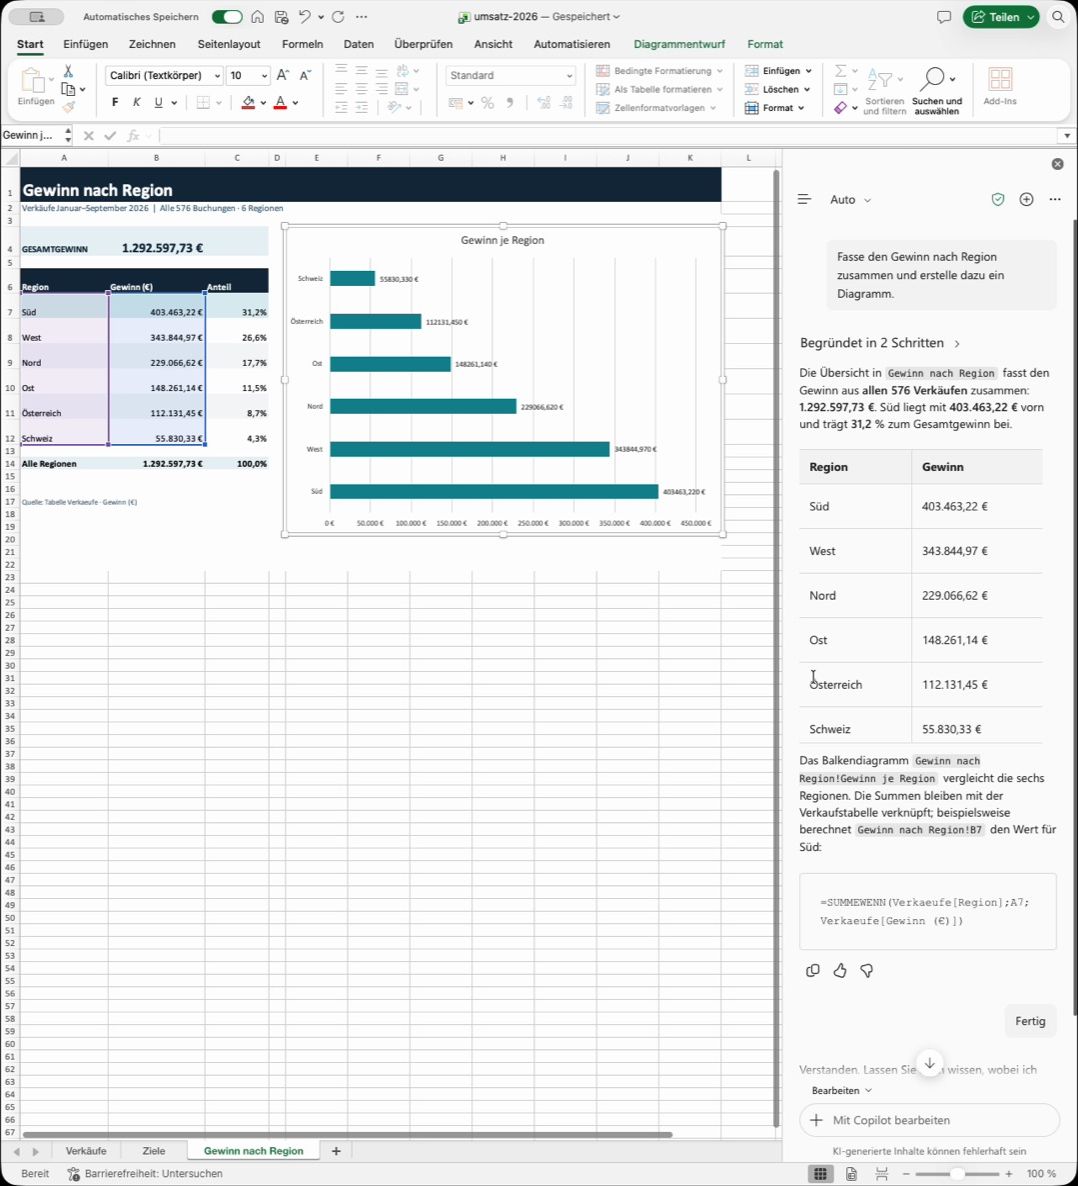Switch to the Daten ribbon tab
Viewport: 1078px width, 1186px height.
(359, 44)
